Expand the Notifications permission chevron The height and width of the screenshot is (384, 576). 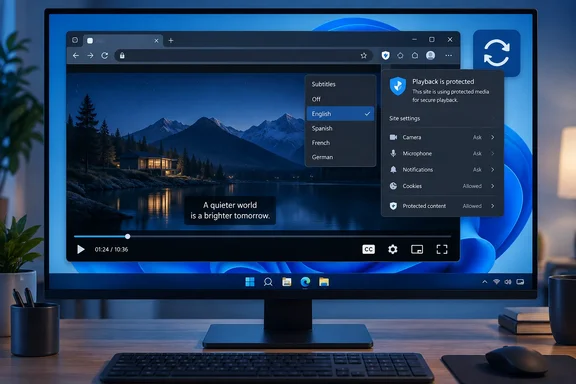(x=493, y=169)
